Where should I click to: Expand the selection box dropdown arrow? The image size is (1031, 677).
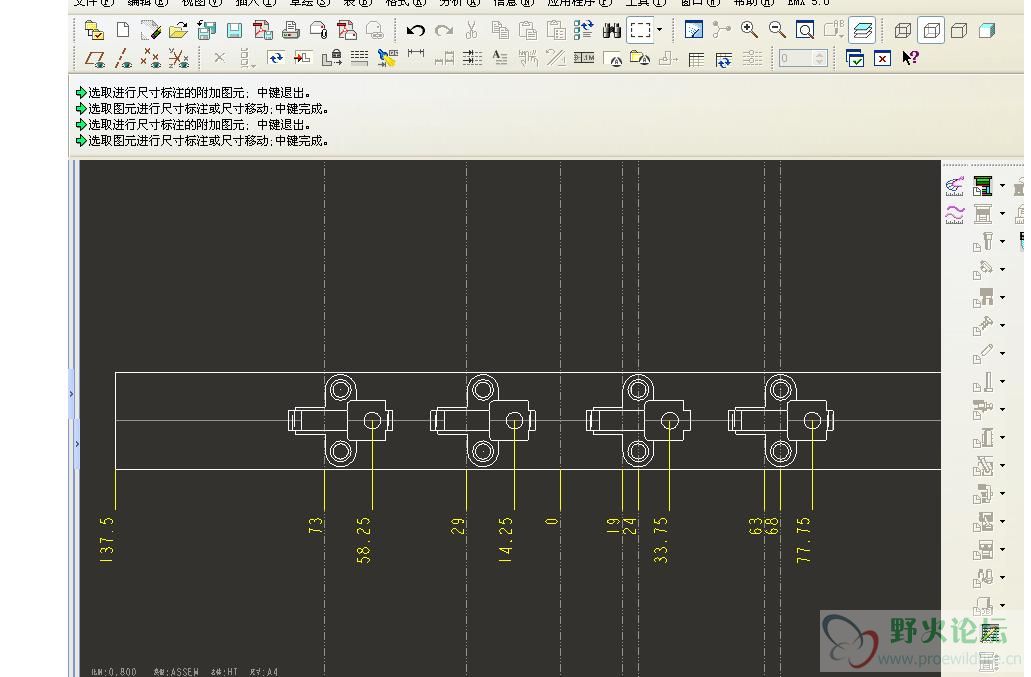(659, 30)
